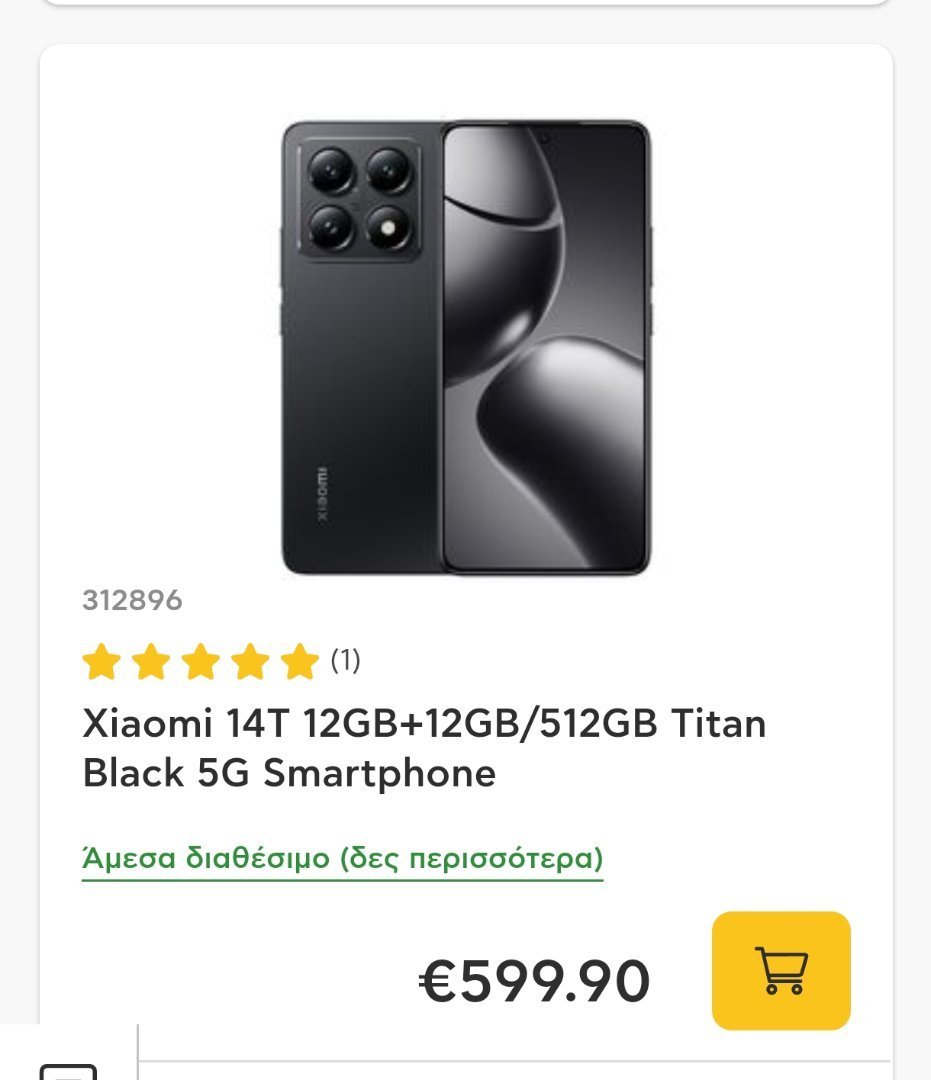
Task: Open the Xiaomi 14T 12GB+12GB/512GB product title
Action: pyautogui.click(x=424, y=748)
